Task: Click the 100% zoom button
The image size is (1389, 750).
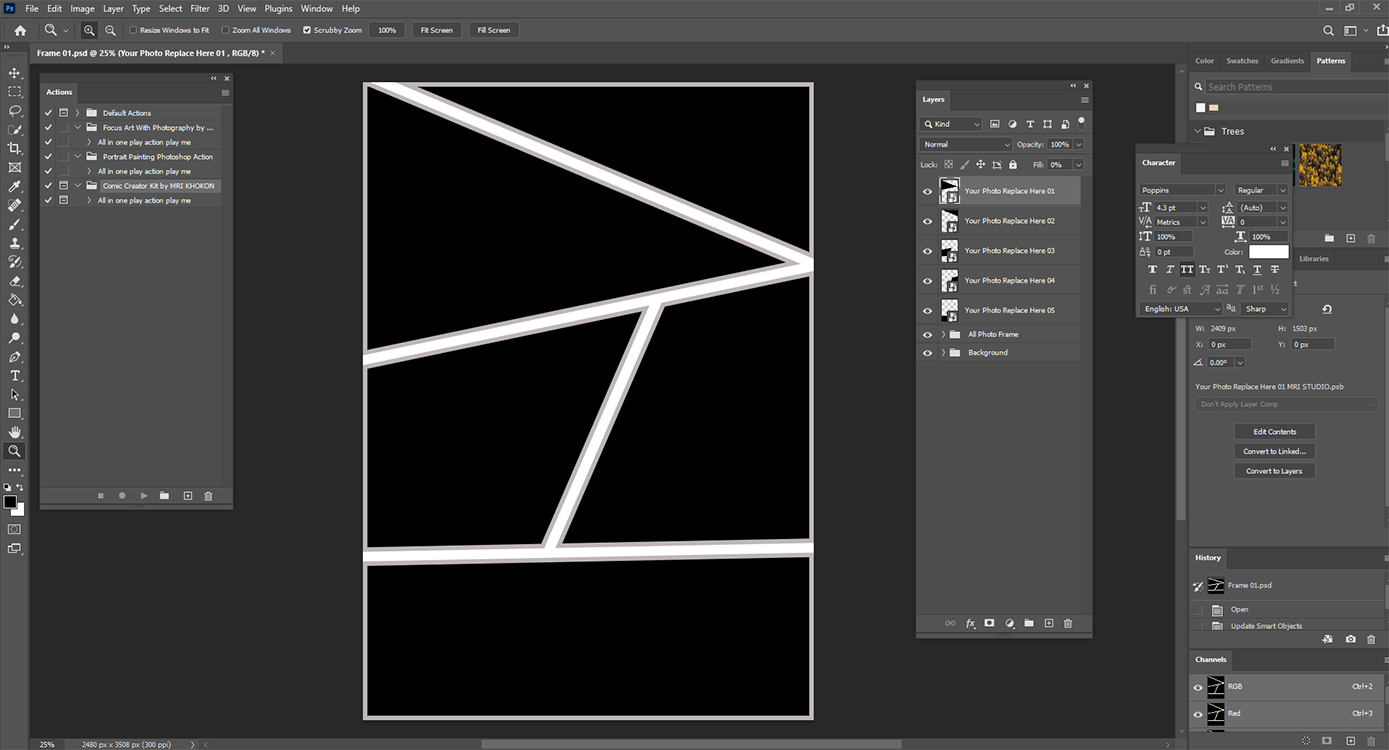Action: click(x=387, y=30)
